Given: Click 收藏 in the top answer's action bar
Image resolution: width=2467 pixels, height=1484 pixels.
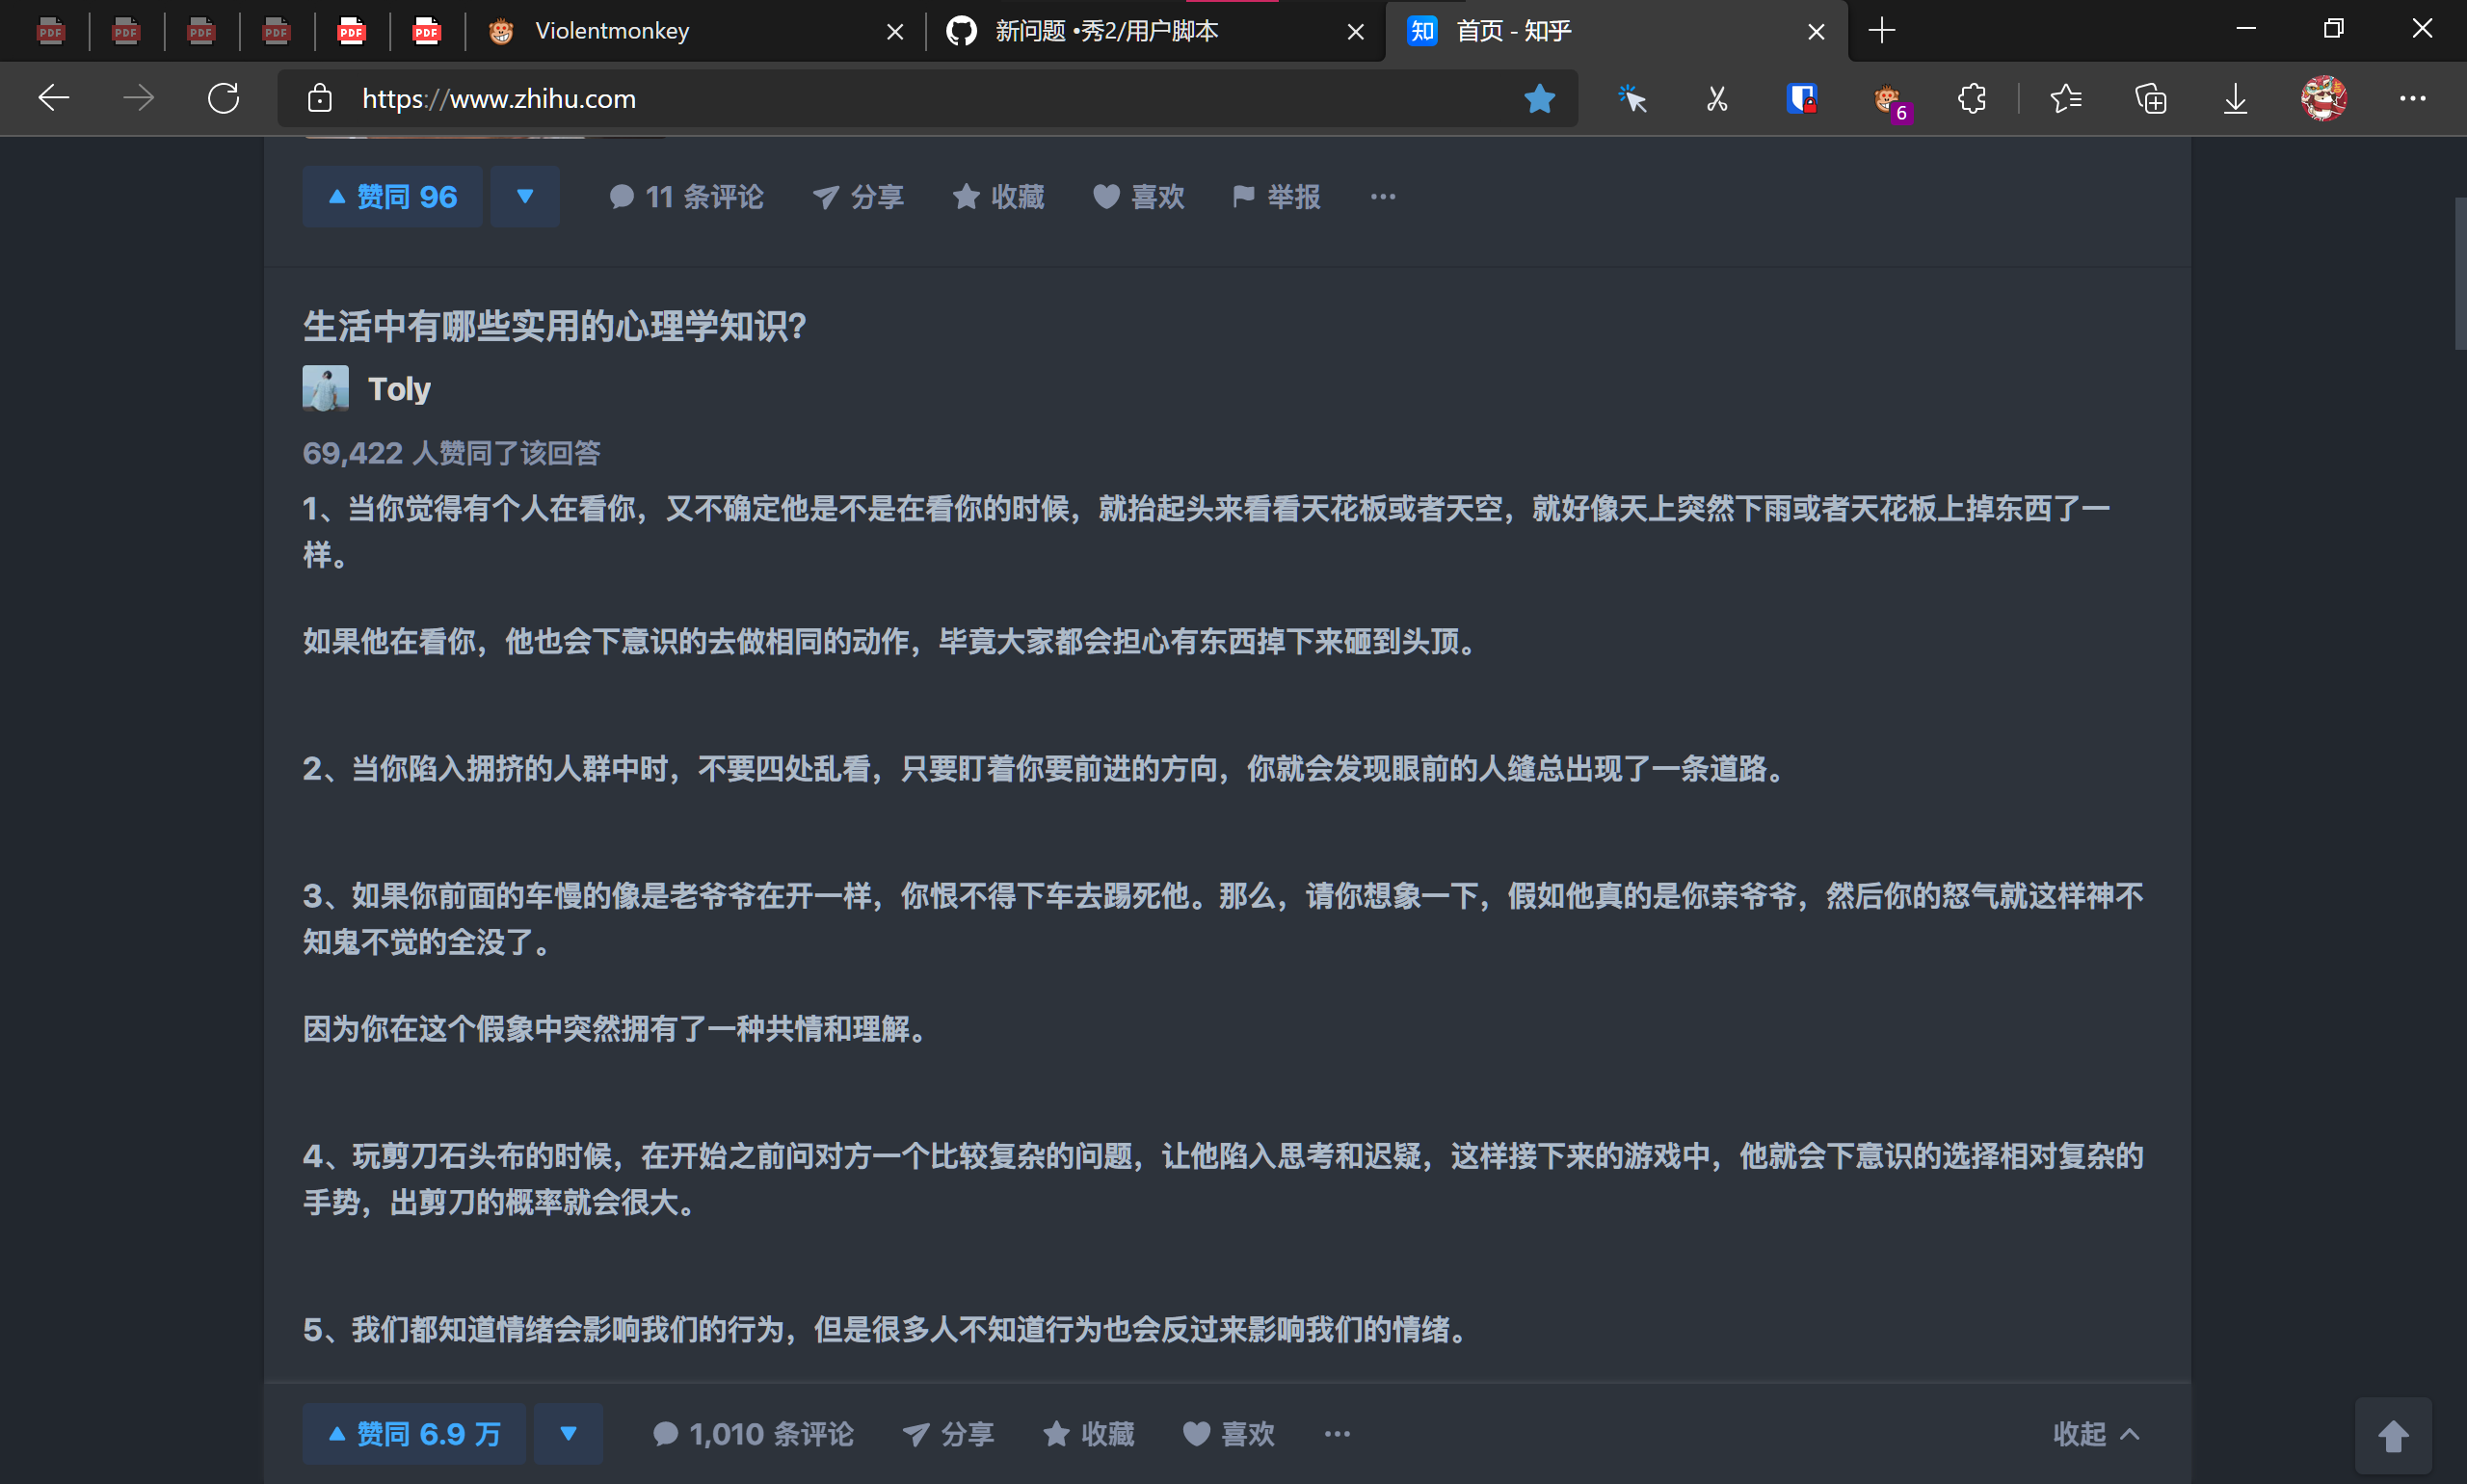Looking at the screenshot, I should [998, 196].
